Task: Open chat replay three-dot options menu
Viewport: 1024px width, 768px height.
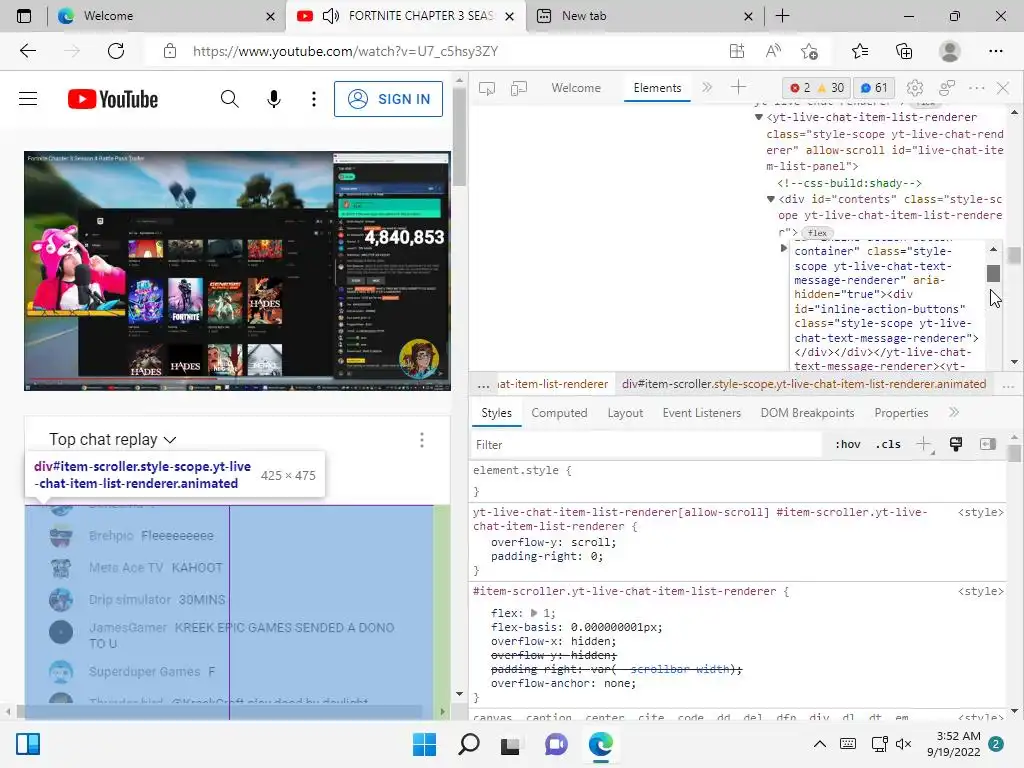Action: click(422, 440)
